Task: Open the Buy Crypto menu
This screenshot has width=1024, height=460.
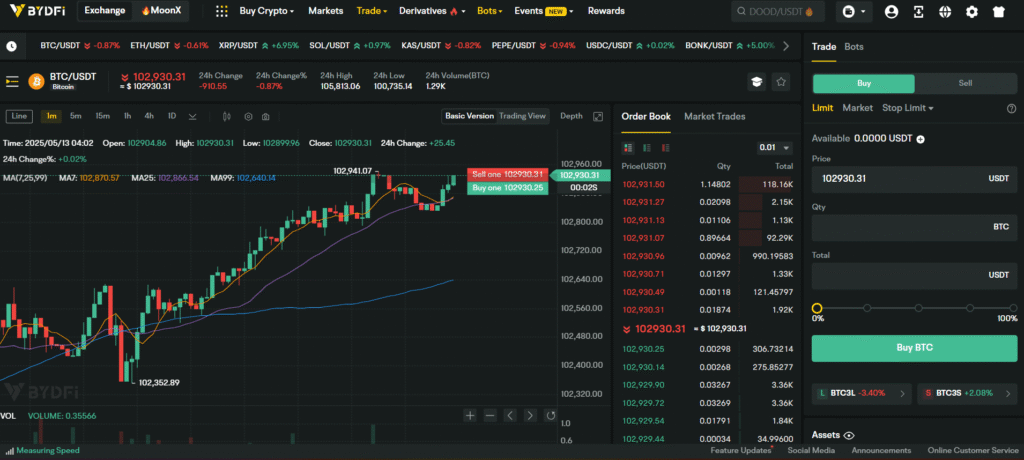Action: coord(266,11)
